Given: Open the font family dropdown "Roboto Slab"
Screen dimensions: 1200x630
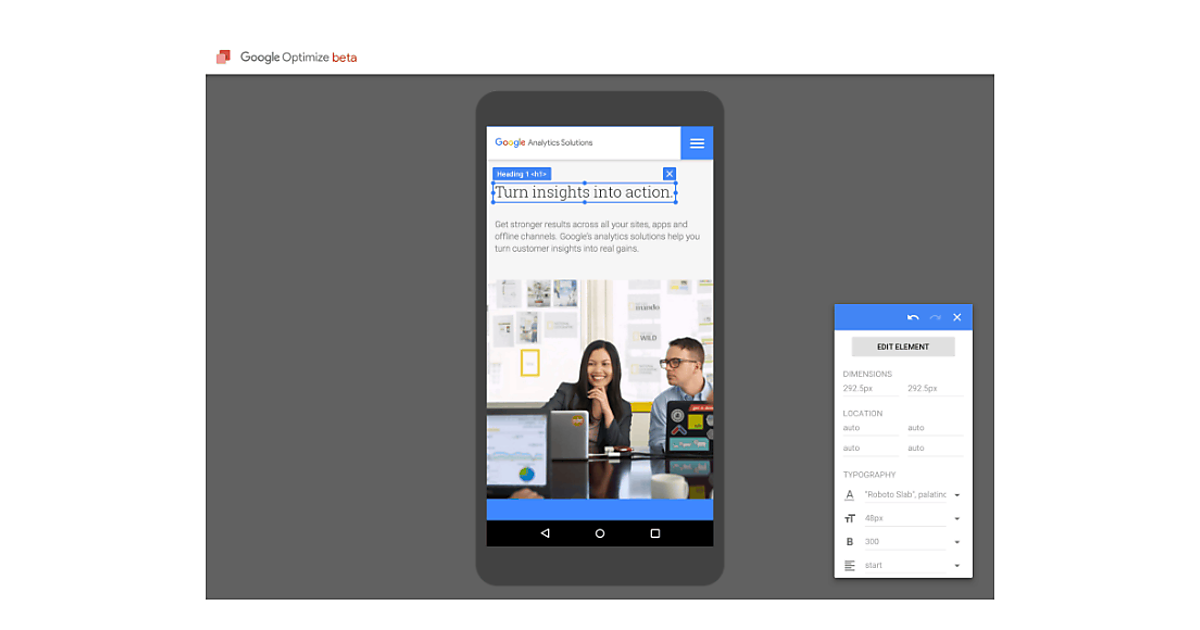Looking at the screenshot, I should 912,495.
